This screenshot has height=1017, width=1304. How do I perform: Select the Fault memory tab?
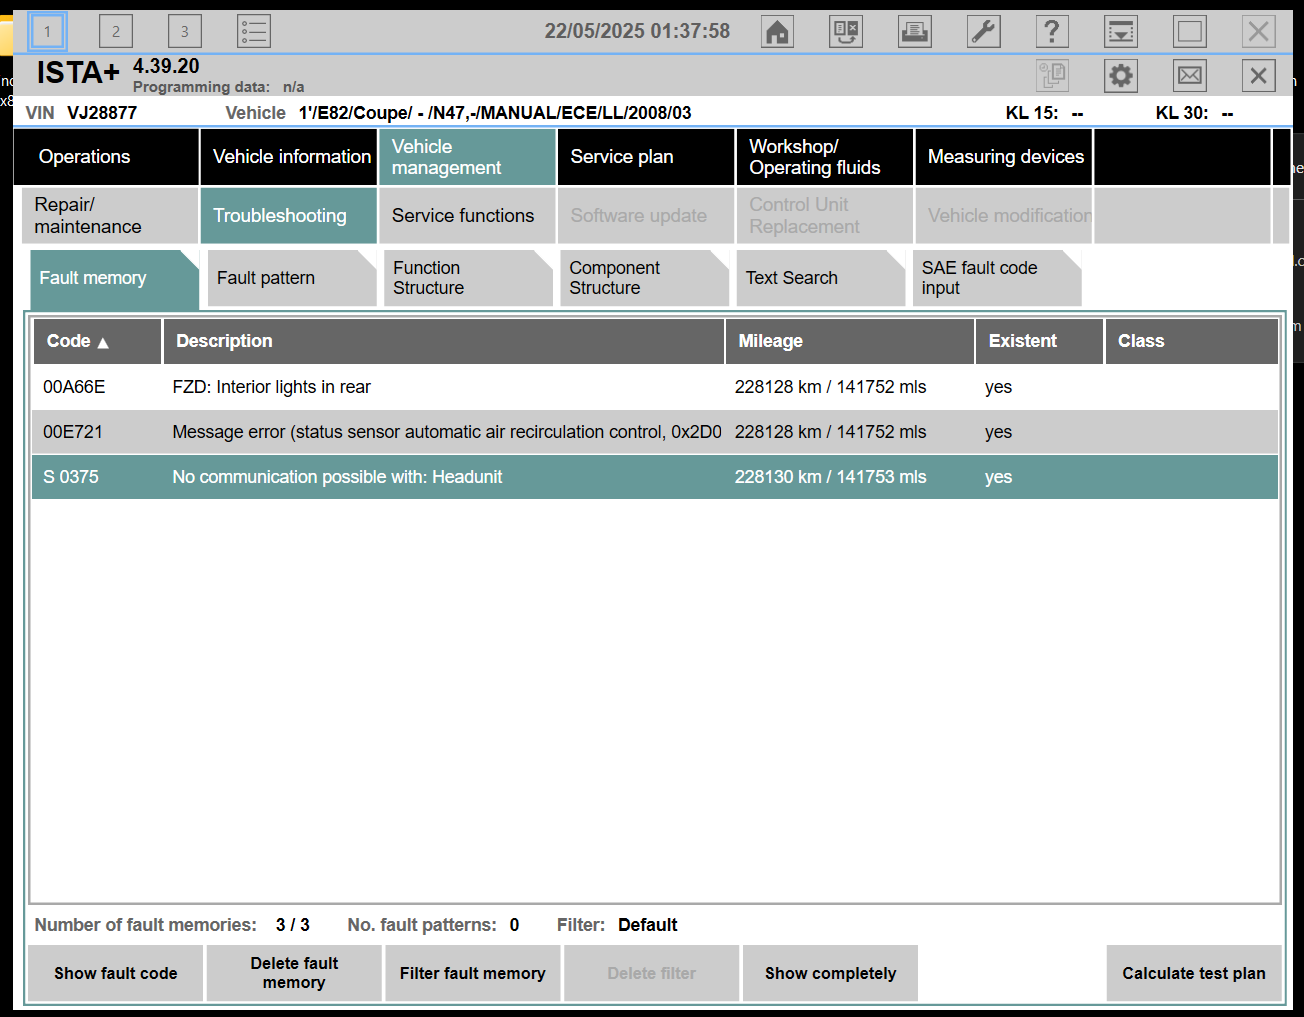pos(114,278)
